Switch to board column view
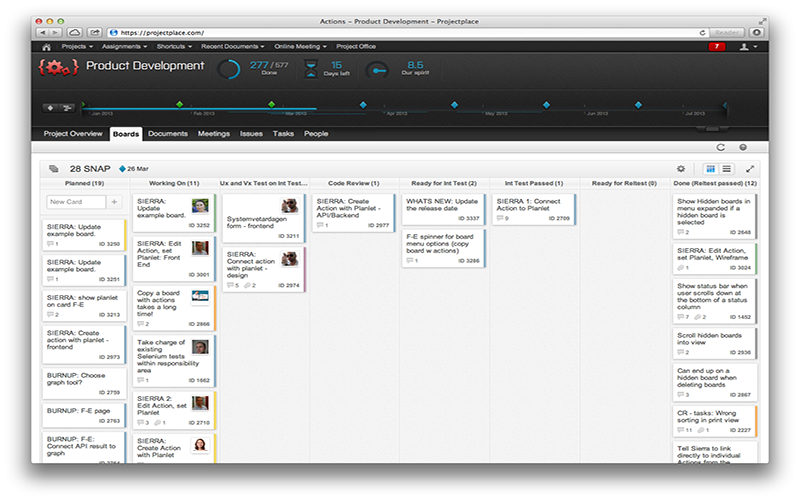 coord(711,169)
